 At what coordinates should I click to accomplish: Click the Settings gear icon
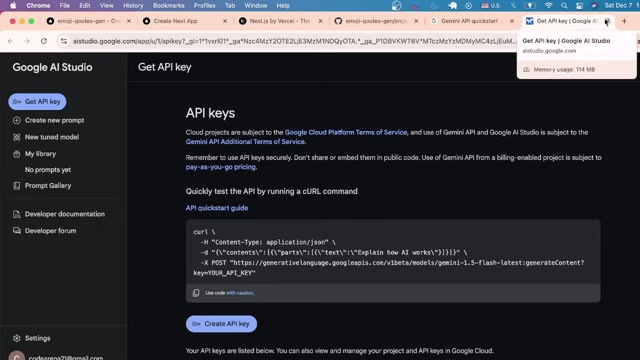[x=16, y=338]
